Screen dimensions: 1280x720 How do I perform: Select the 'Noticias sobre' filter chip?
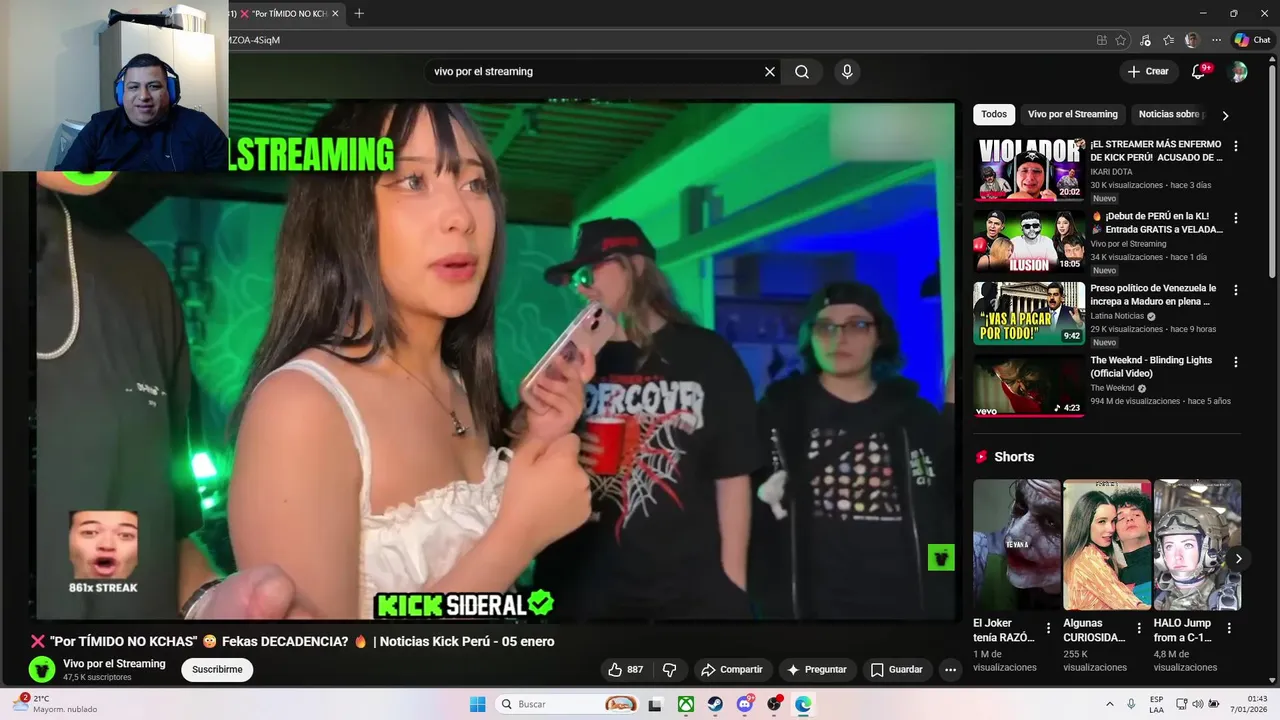(1168, 114)
